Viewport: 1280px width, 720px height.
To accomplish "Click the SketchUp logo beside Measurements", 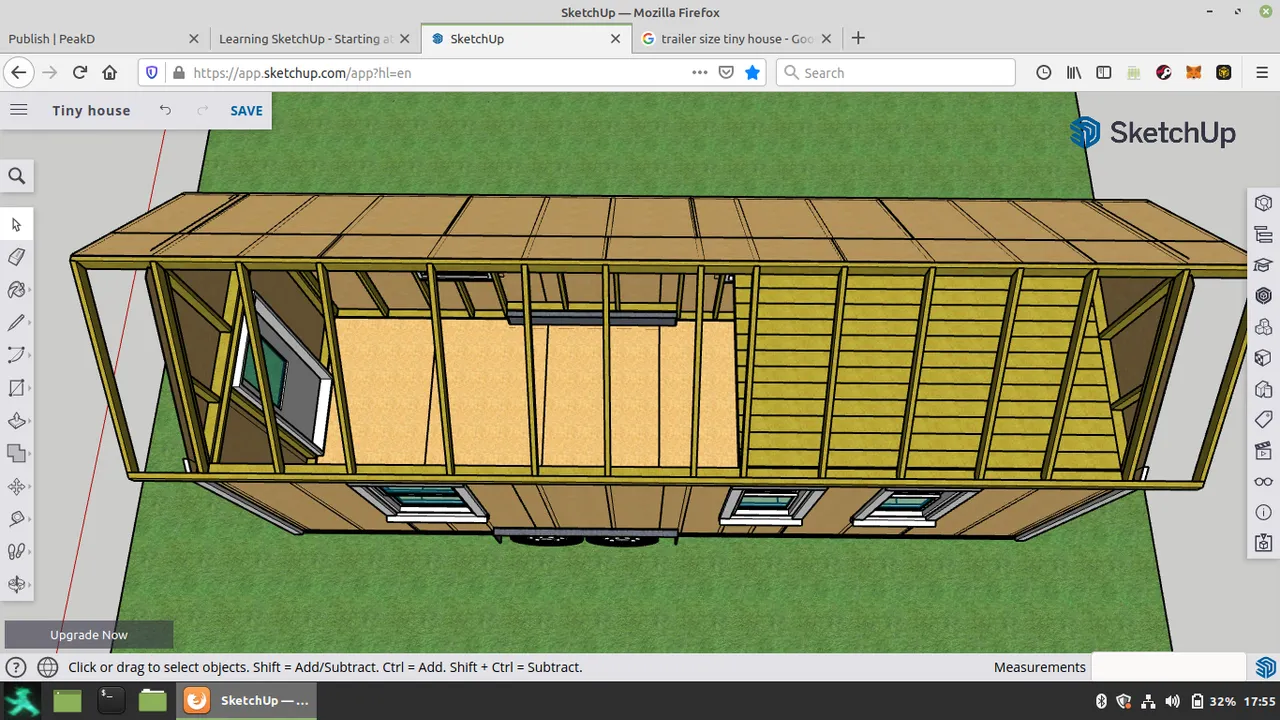I will tap(1265, 667).
